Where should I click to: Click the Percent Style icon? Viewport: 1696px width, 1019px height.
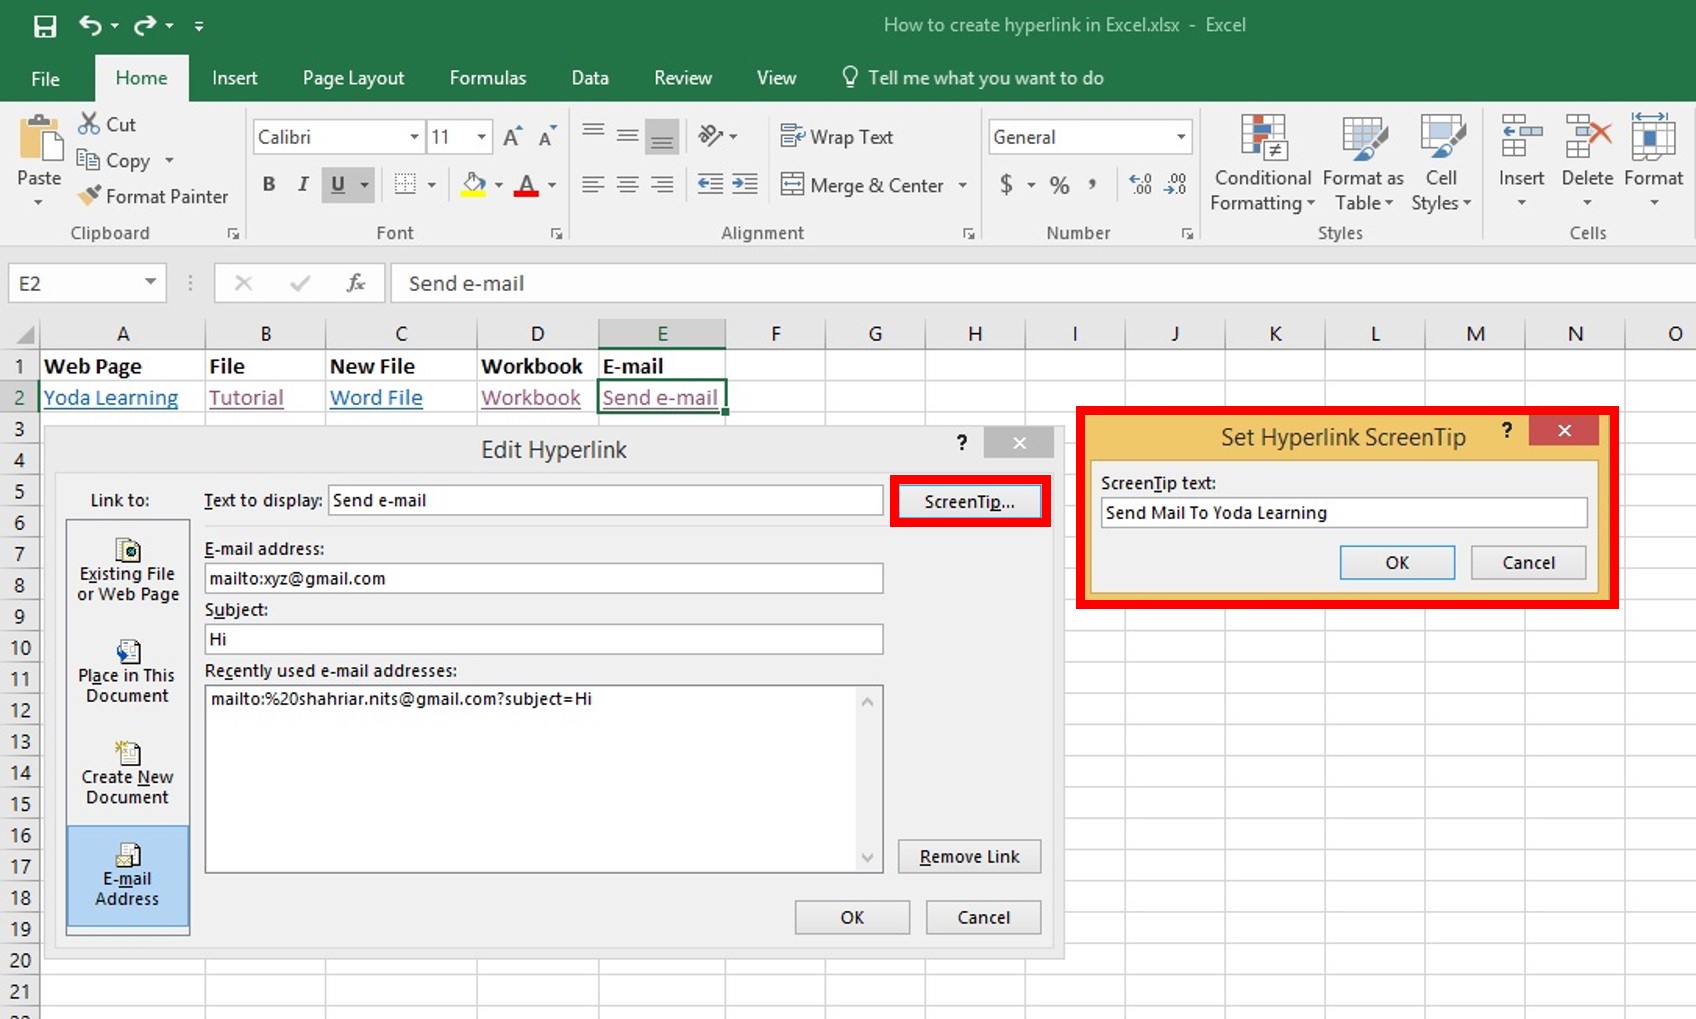1060,184
